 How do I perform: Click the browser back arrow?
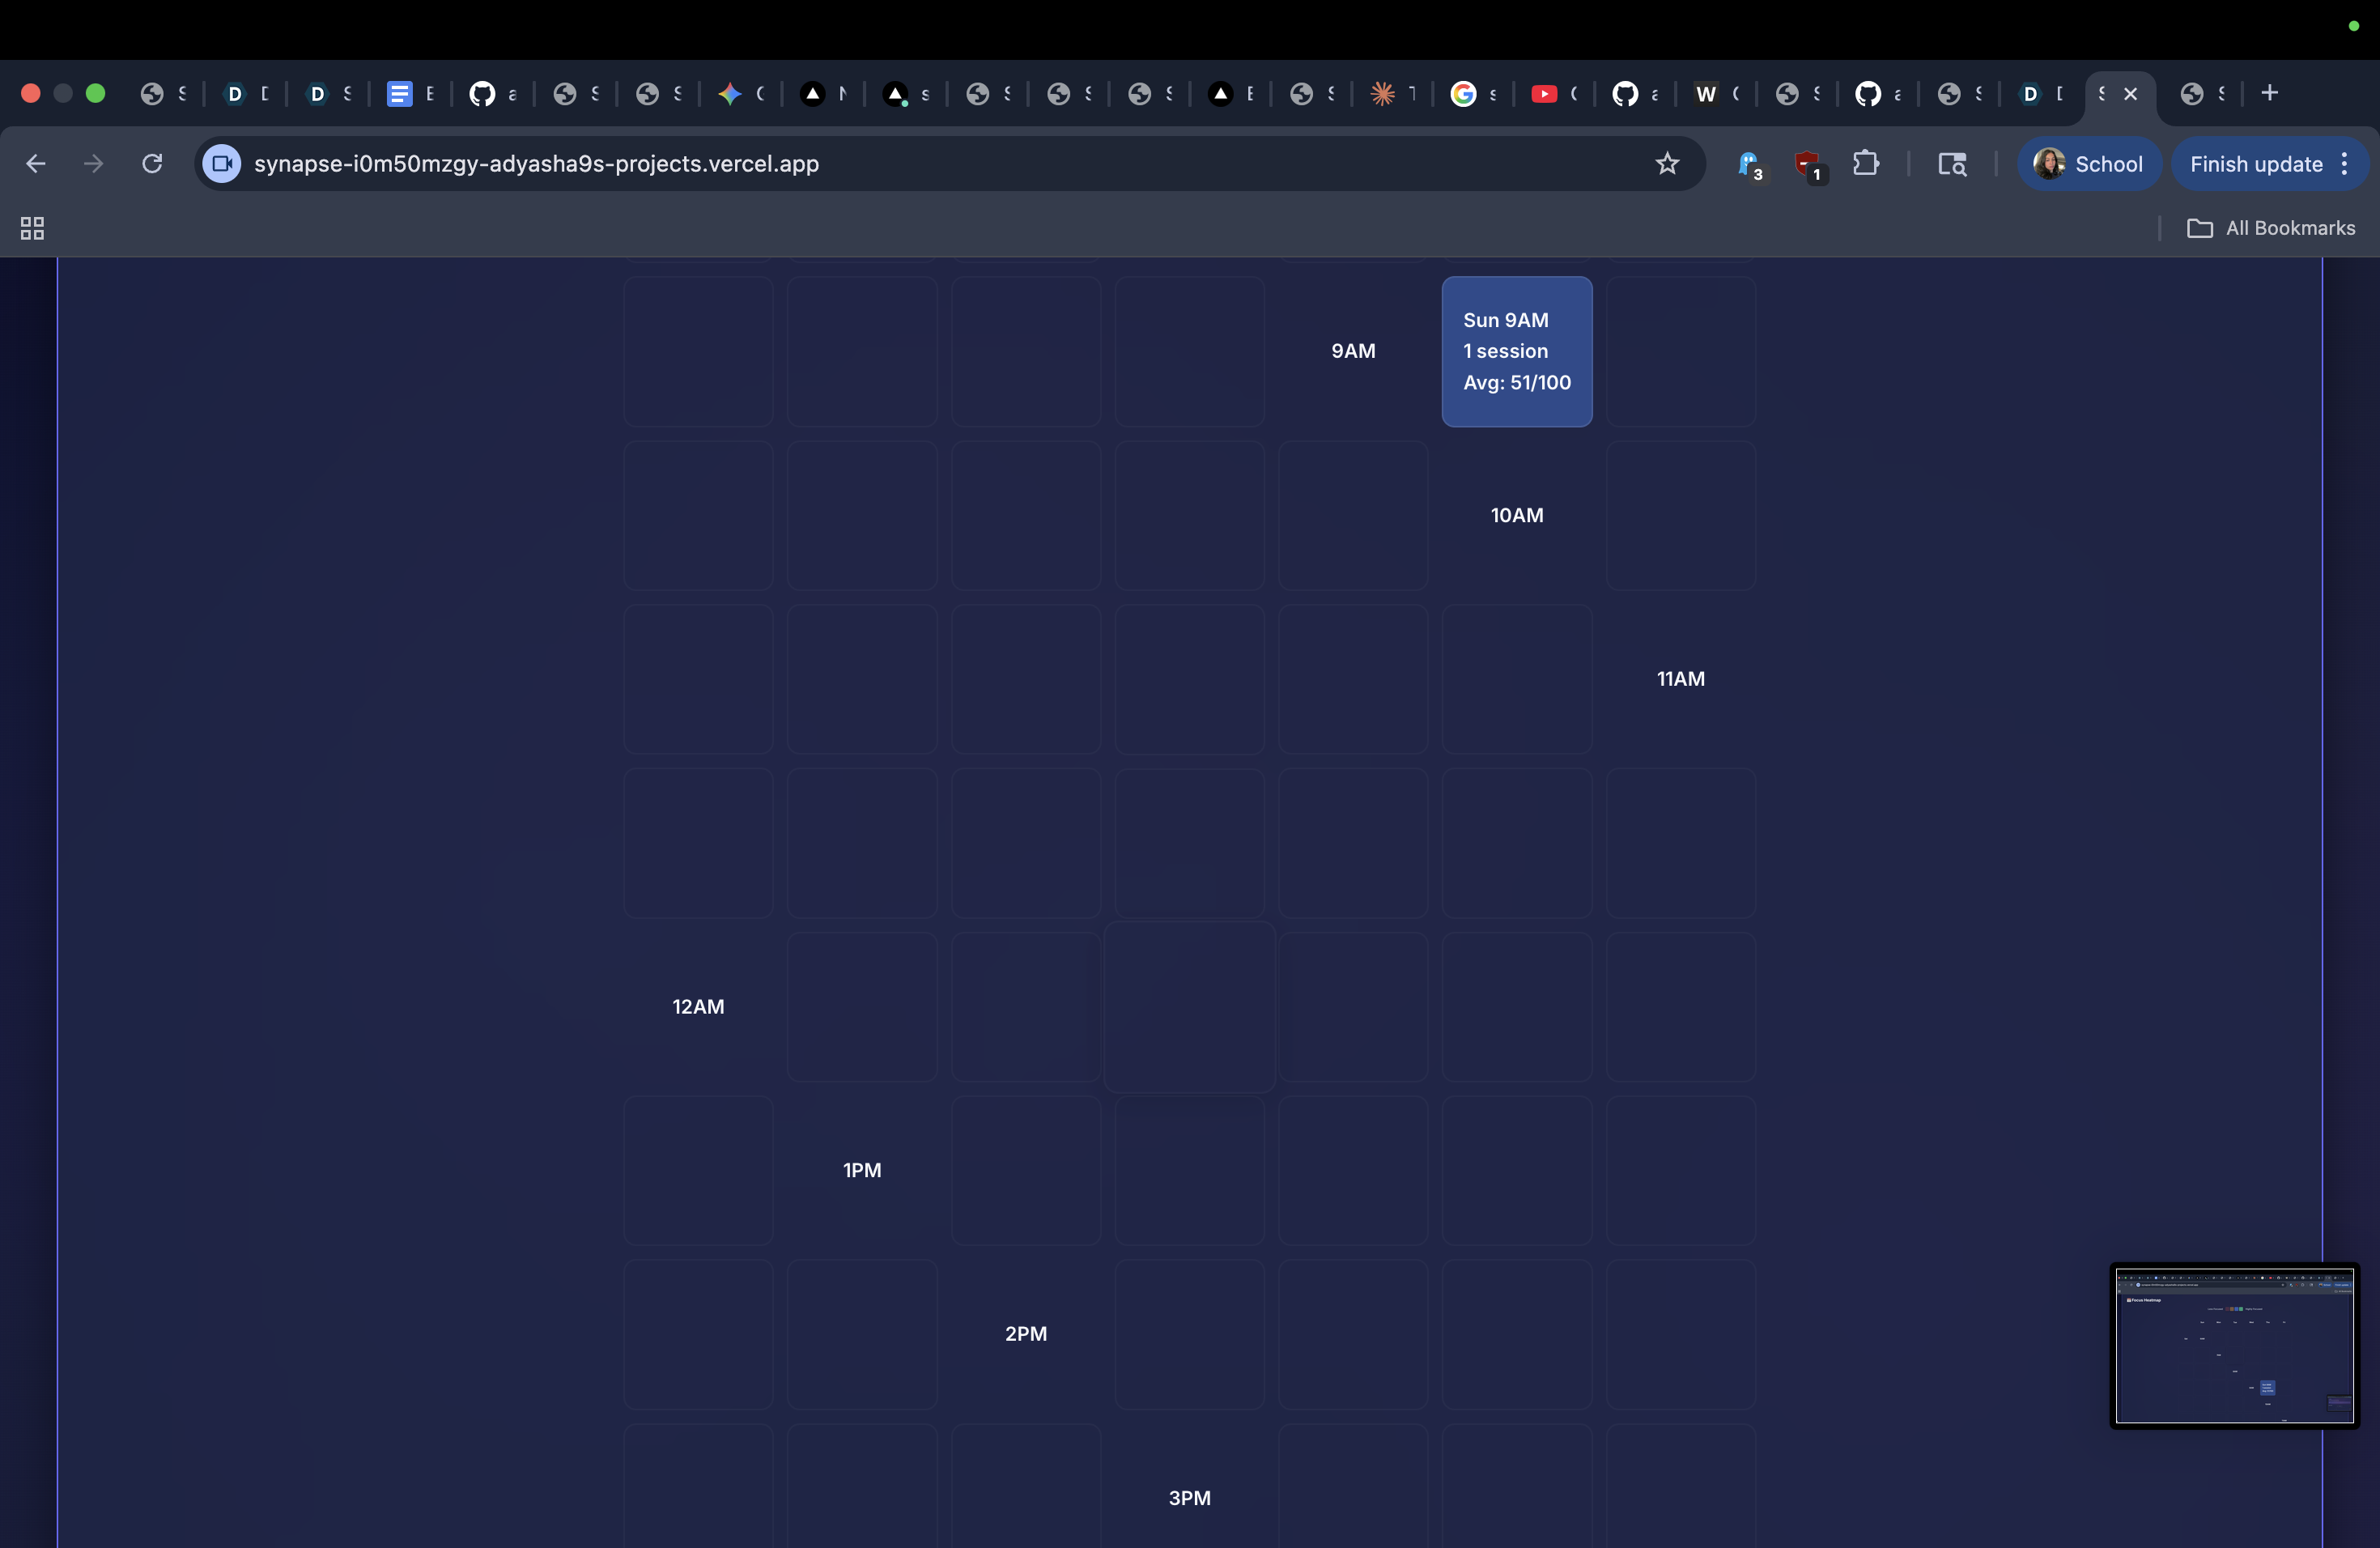pos(36,164)
